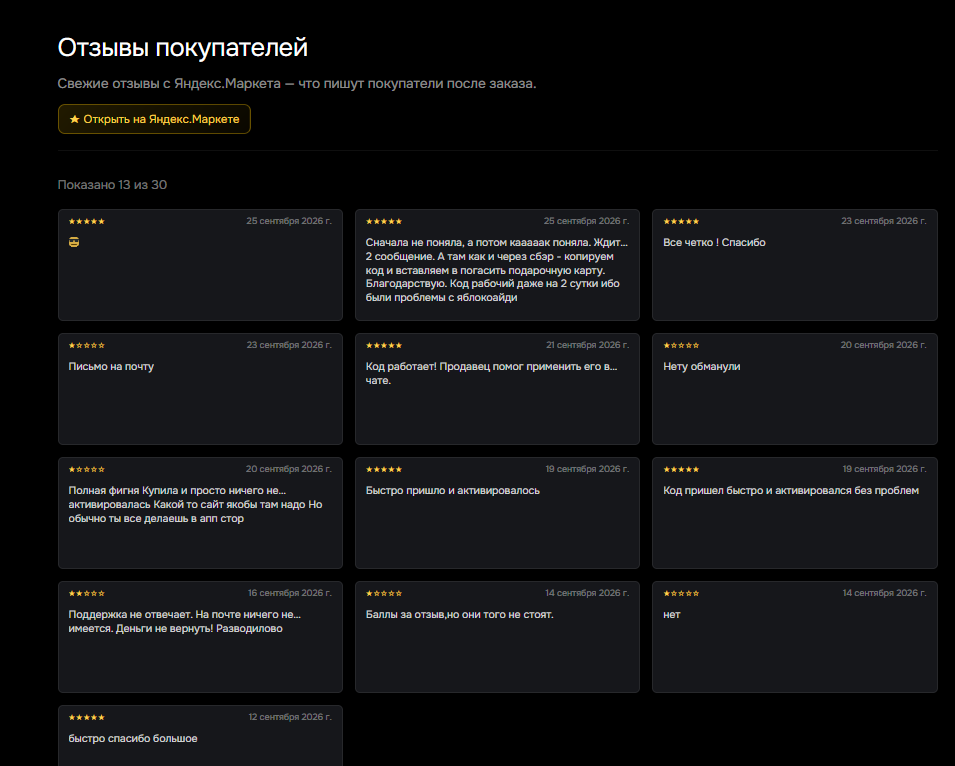Select the review text 'Сначала не поняла, а потом'
The width and height of the screenshot is (955, 766).
(496, 270)
